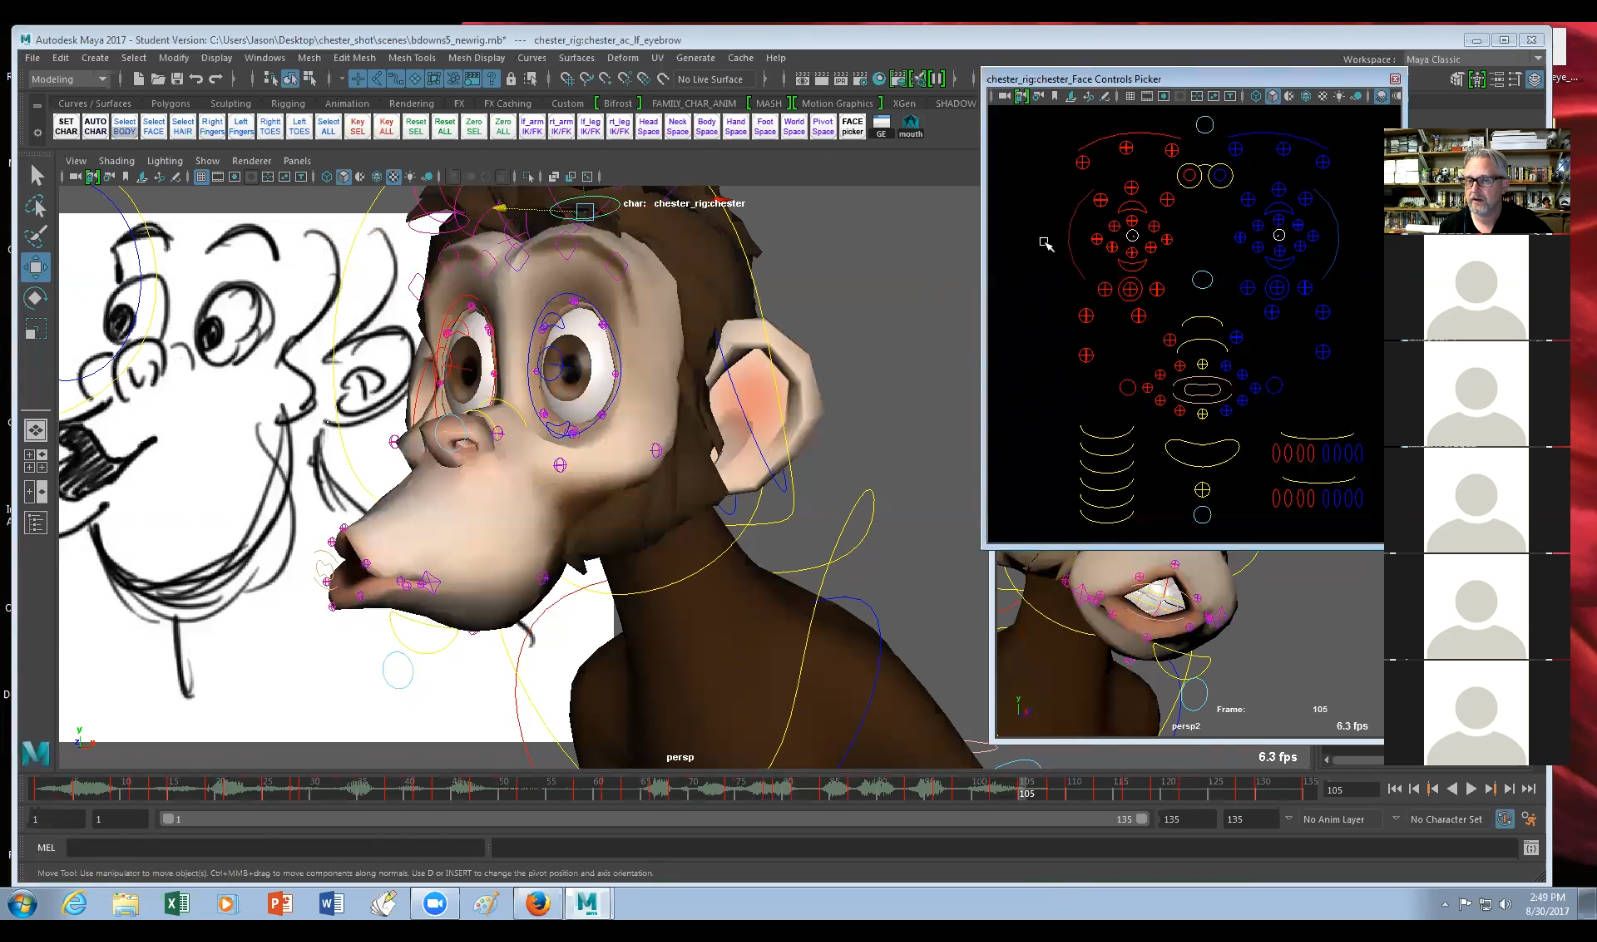Click the Zero ALL shelf button
This screenshot has height=942, width=1597.
(x=503, y=126)
